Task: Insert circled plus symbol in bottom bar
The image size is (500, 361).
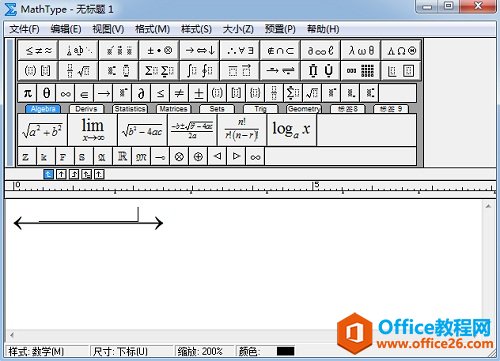Action: tap(198, 156)
